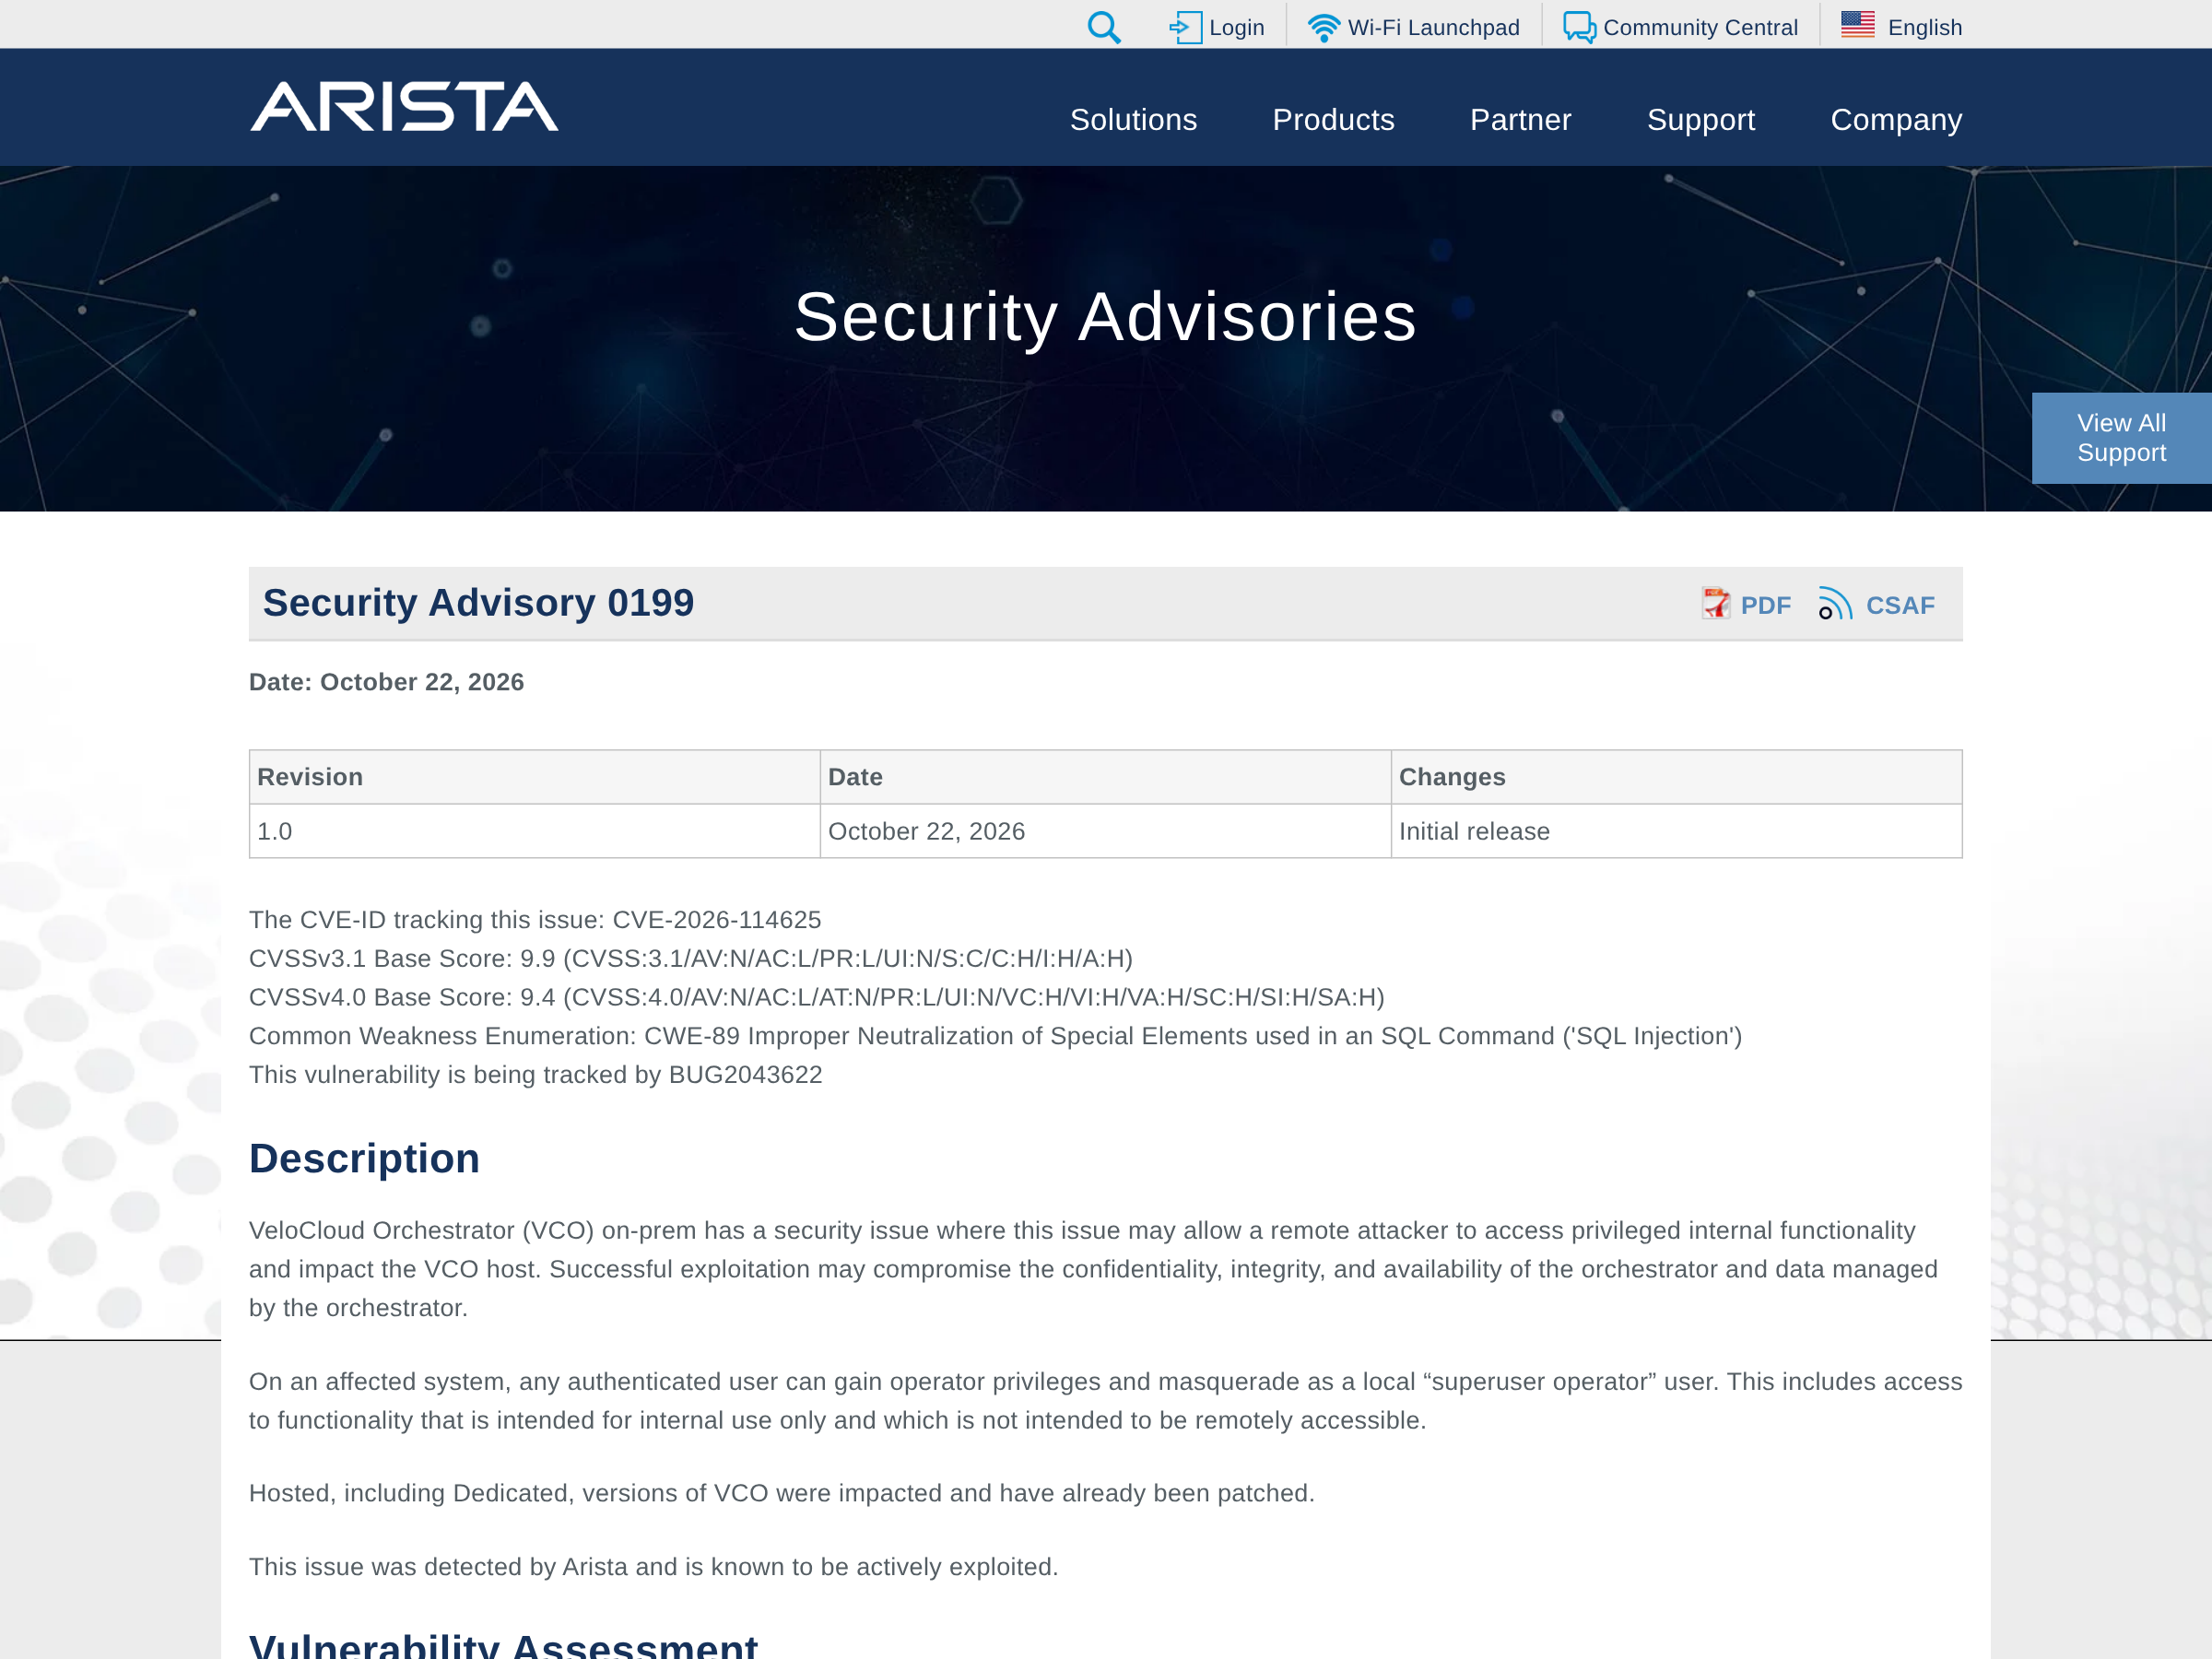Open the Partner menu

(x=1520, y=120)
